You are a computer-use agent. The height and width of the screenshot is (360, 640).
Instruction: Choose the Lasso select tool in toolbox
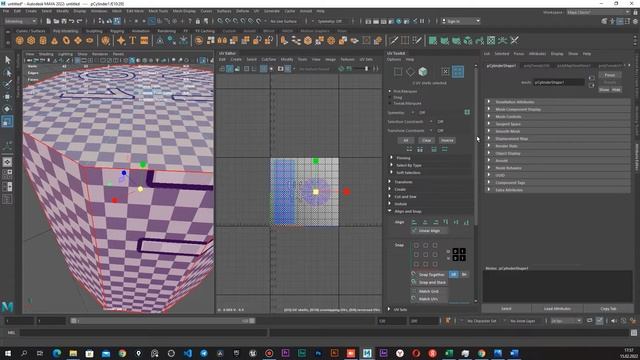pyautogui.click(x=7, y=72)
